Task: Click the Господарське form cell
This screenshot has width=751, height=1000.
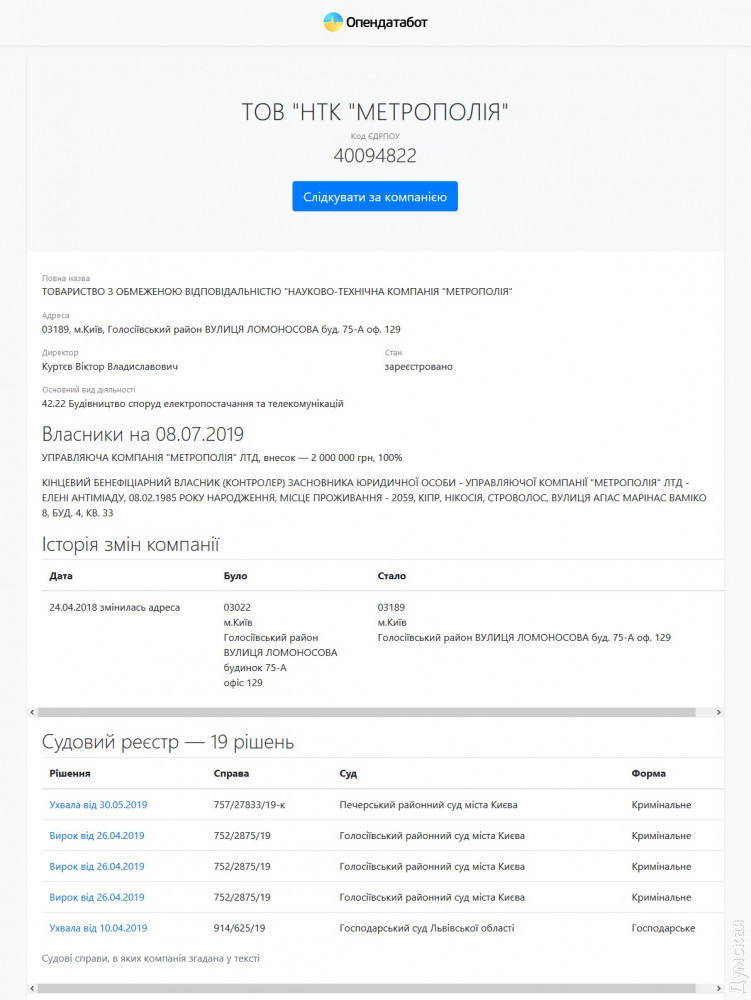Action: (x=663, y=928)
